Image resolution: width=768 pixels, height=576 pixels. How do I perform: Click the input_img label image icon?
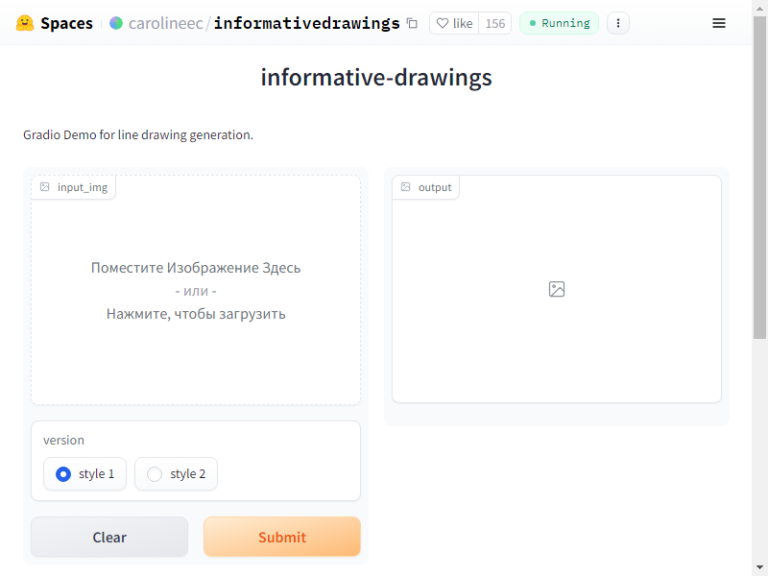45,187
